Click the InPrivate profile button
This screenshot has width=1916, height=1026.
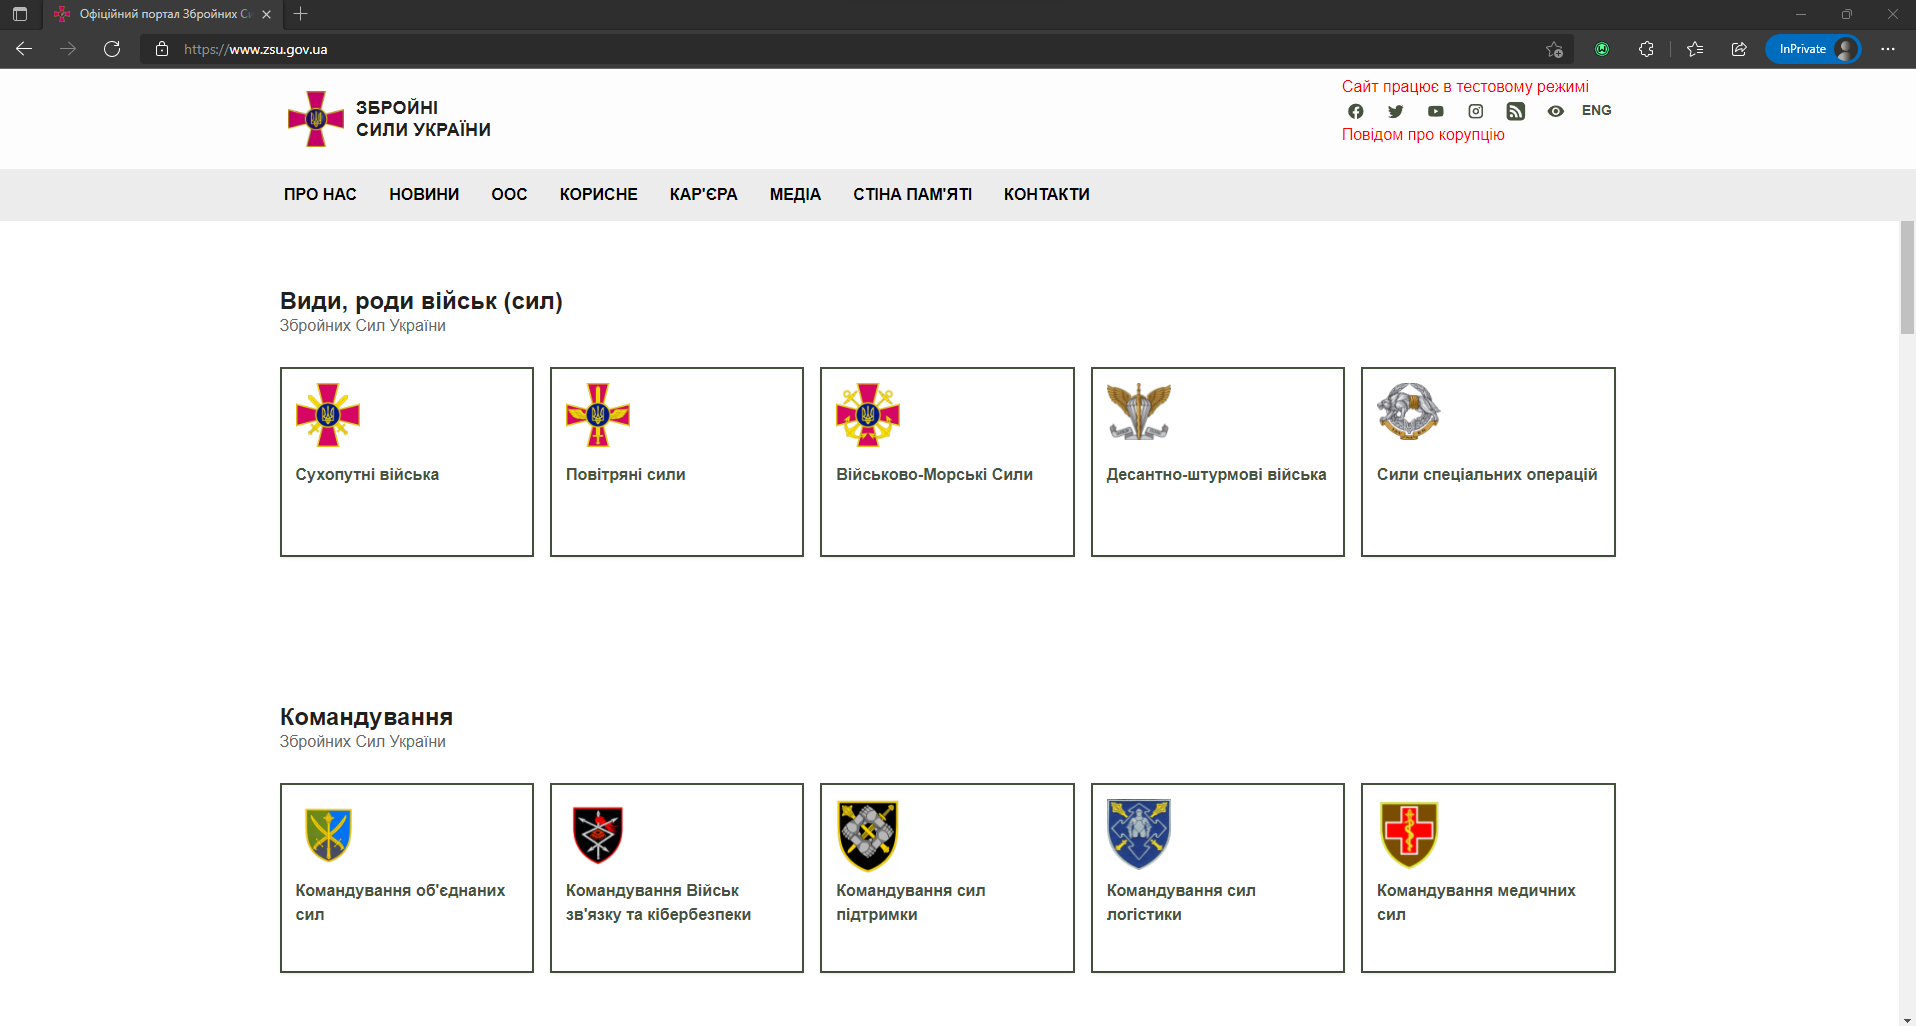(1813, 49)
